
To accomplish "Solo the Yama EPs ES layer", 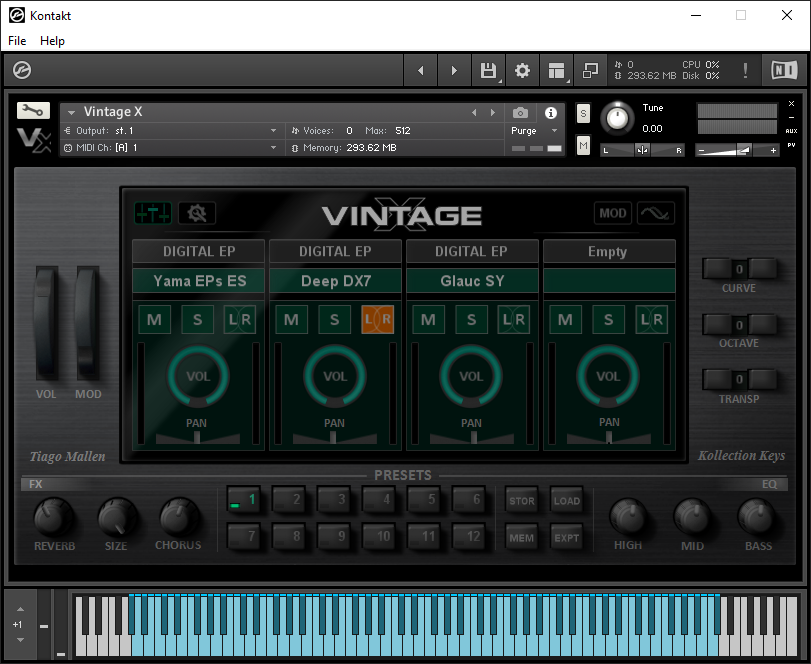I will point(198,319).
